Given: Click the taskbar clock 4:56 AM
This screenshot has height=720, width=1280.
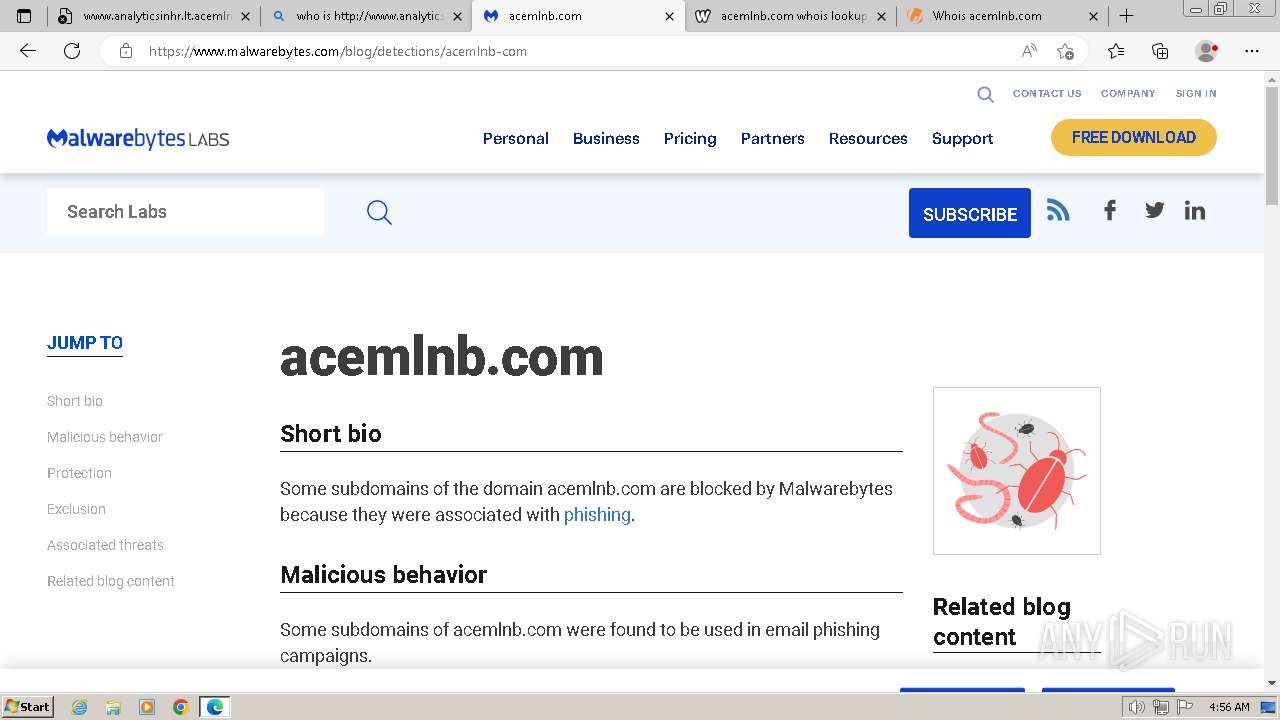Looking at the screenshot, I should pyautogui.click(x=1229, y=707).
